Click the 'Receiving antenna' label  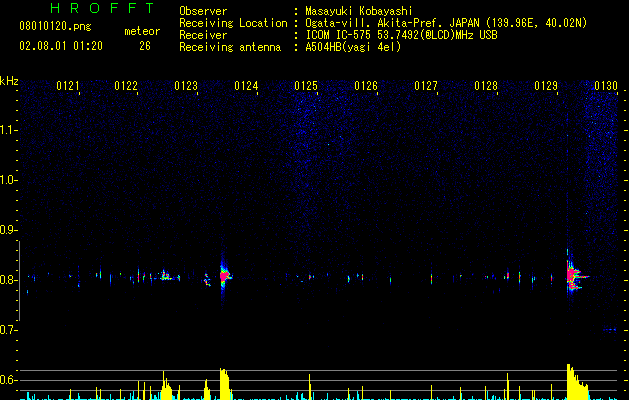[230, 47]
